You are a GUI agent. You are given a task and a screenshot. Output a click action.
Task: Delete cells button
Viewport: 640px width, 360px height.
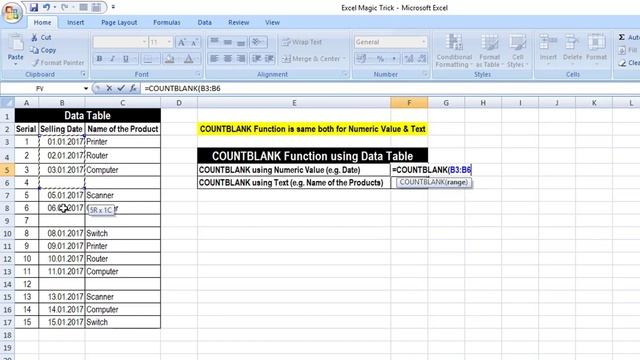(572, 48)
